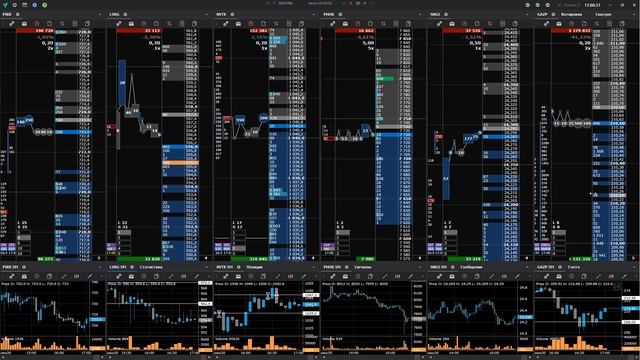Switch to the Сообщения tab

pos(471,267)
